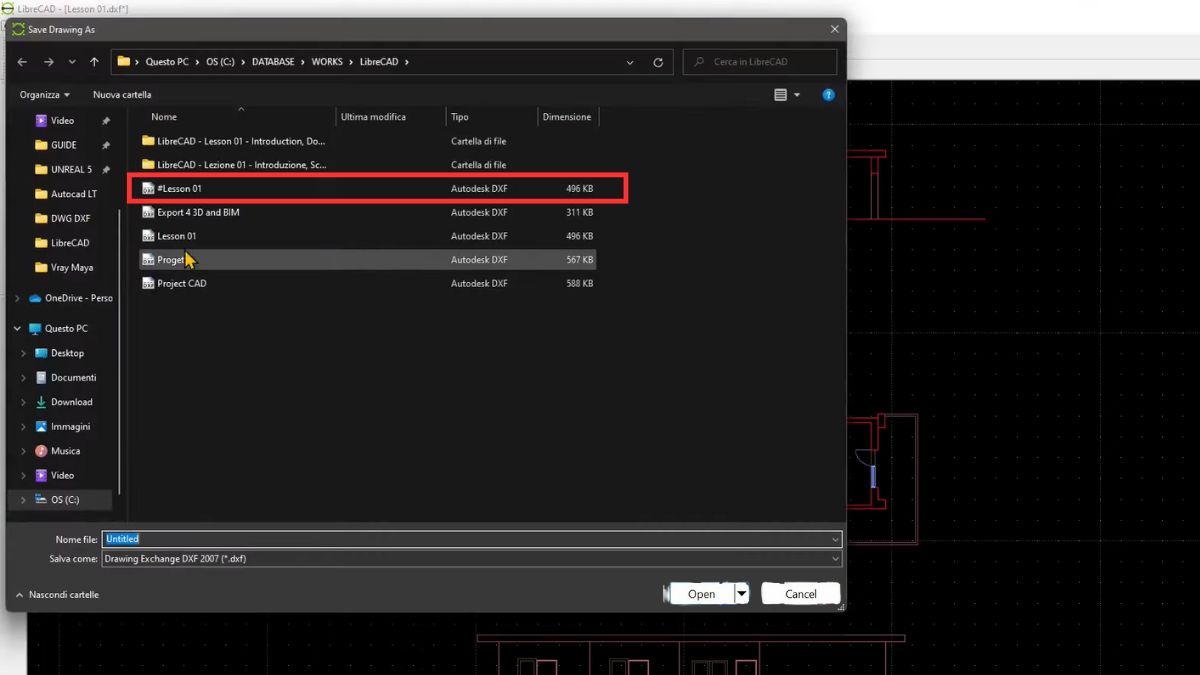The width and height of the screenshot is (1200, 675).
Task: Expand the Download tree node
Action: (24, 402)
